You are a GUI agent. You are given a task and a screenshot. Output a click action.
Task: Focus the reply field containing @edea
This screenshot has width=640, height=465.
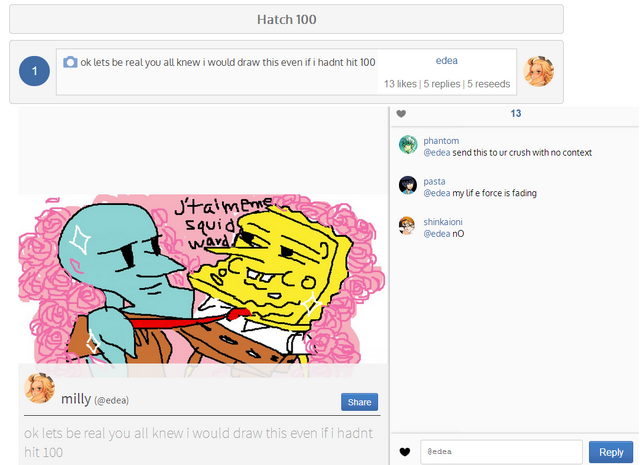[502, 452]
